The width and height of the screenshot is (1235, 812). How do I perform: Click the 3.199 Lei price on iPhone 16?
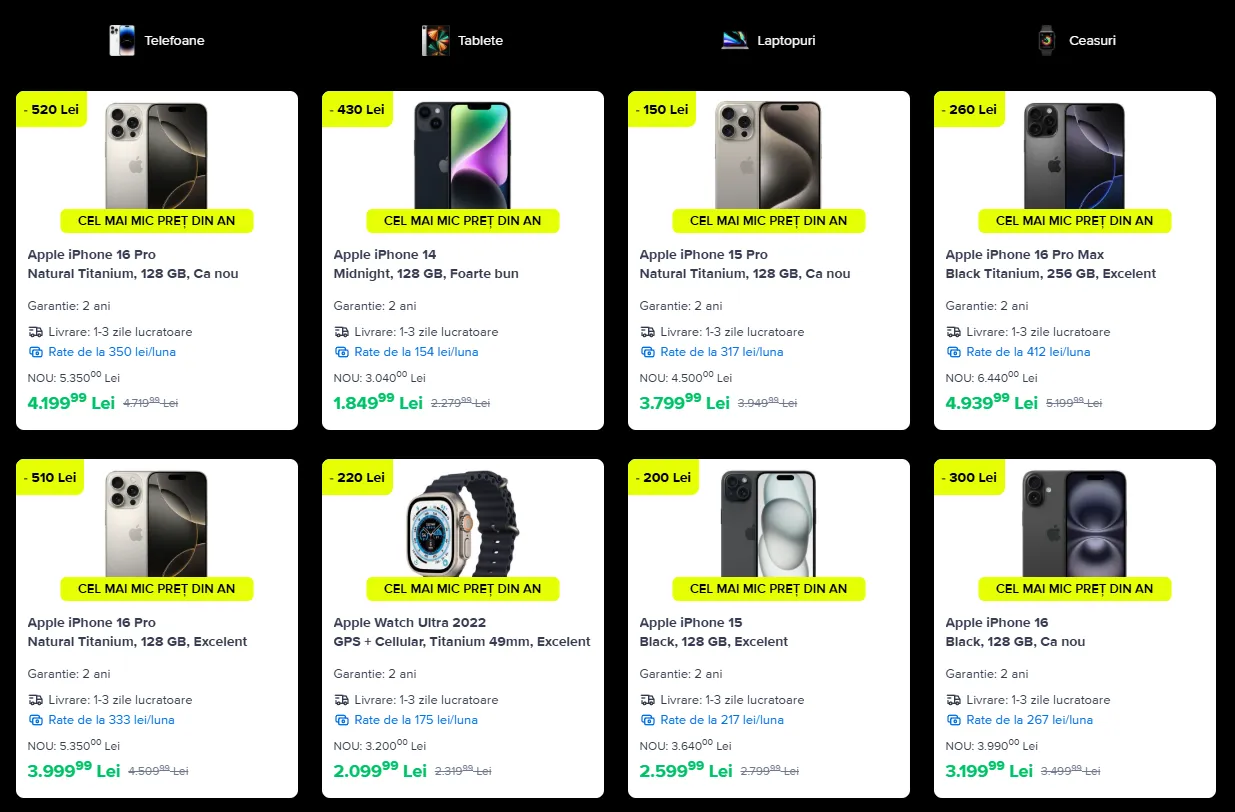pos(989,770)
